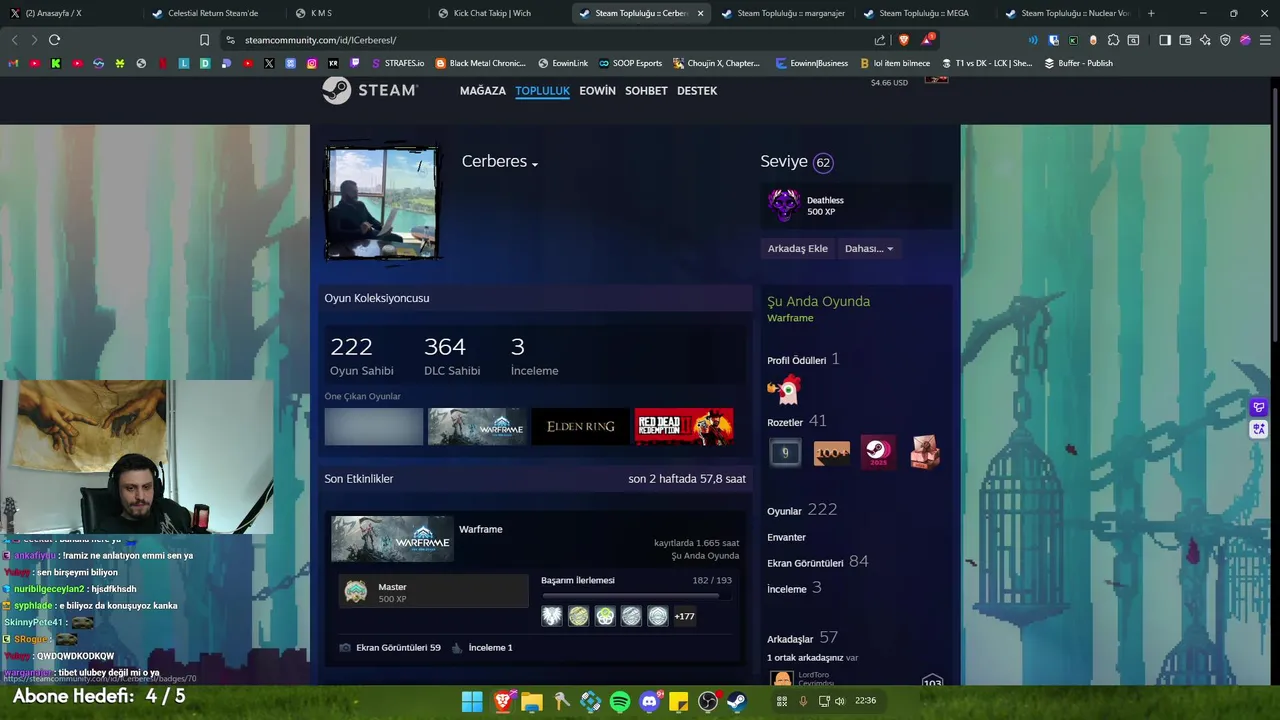Open the SOHBET menu
1280x720 pixels.
coord(646,91)
